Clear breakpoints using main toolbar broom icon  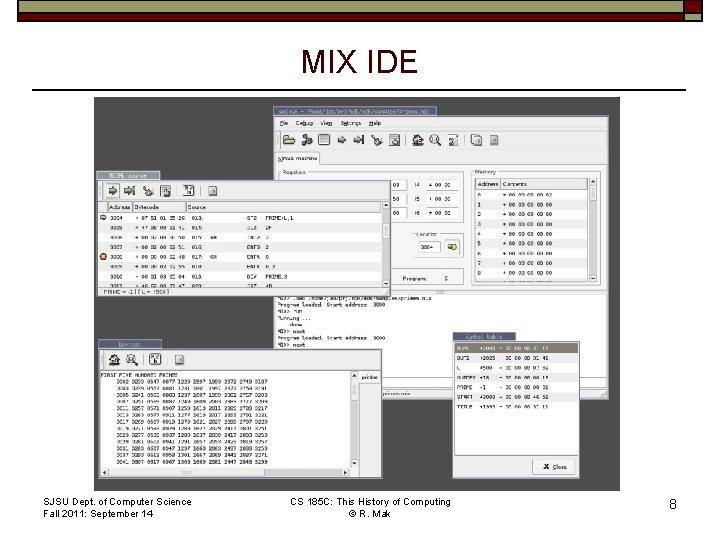[x=377, y=140]
